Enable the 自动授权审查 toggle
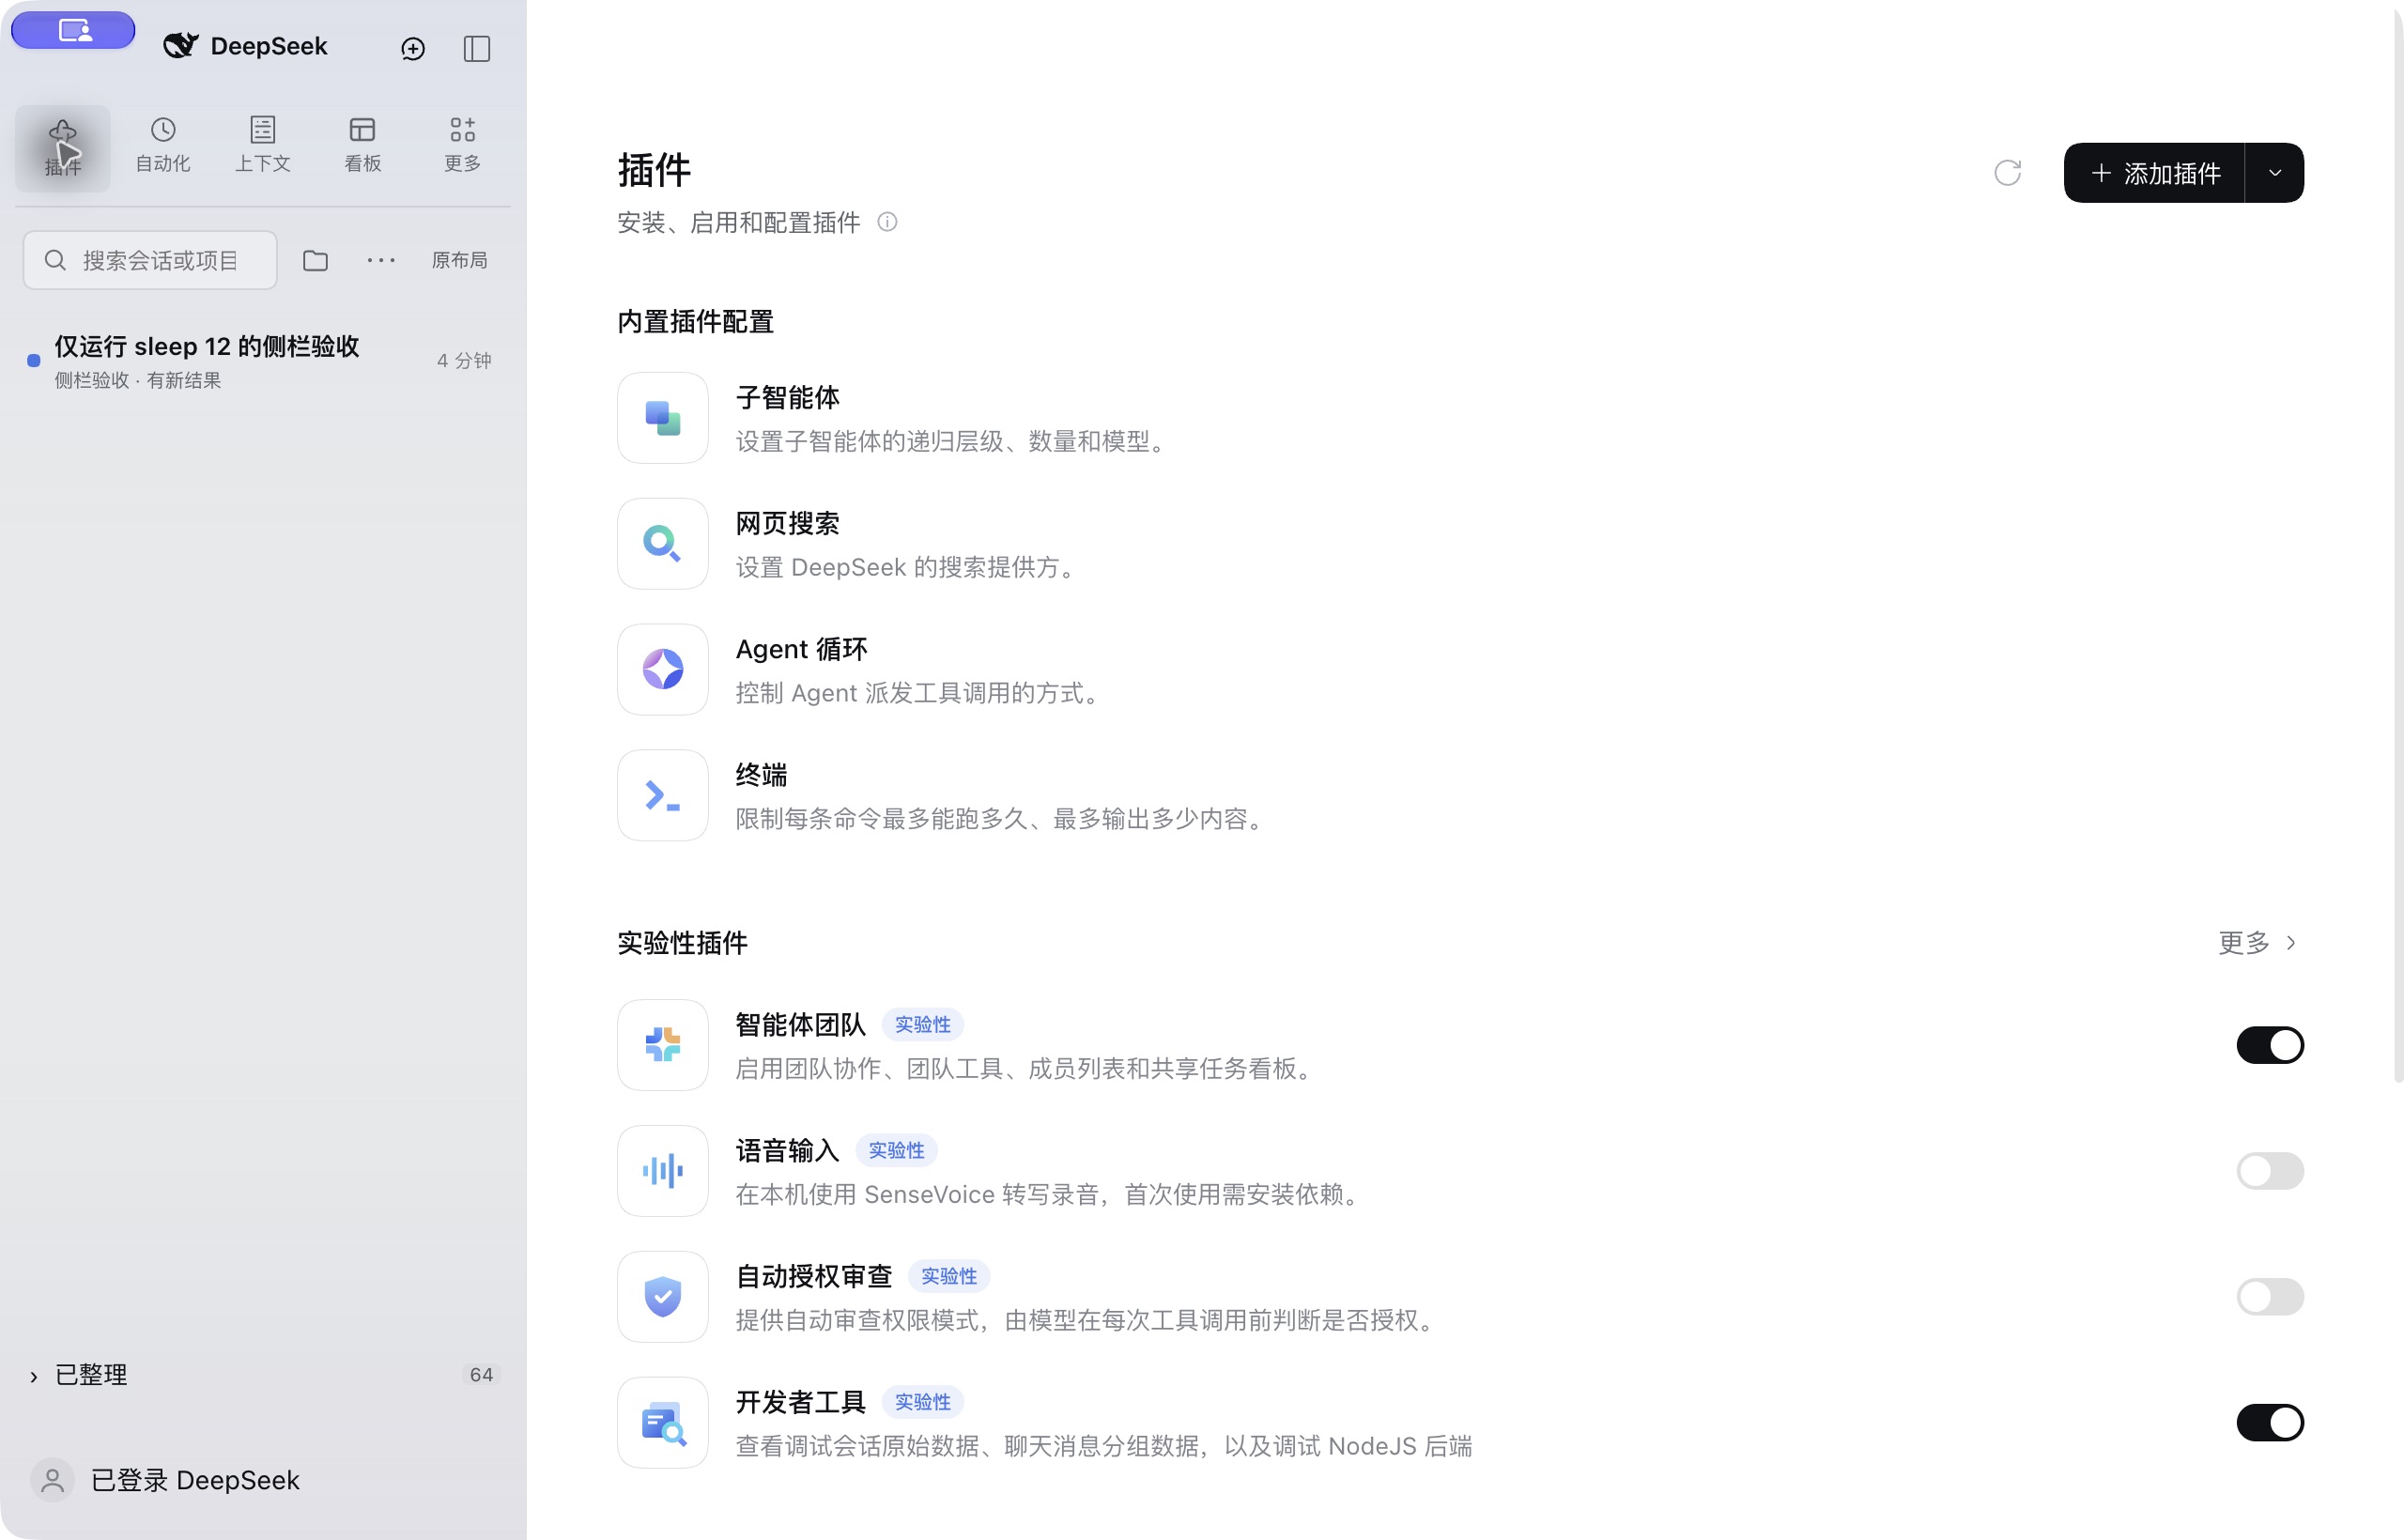This screenshot has height=1540, width=2404. [x=2270, y=1297]
